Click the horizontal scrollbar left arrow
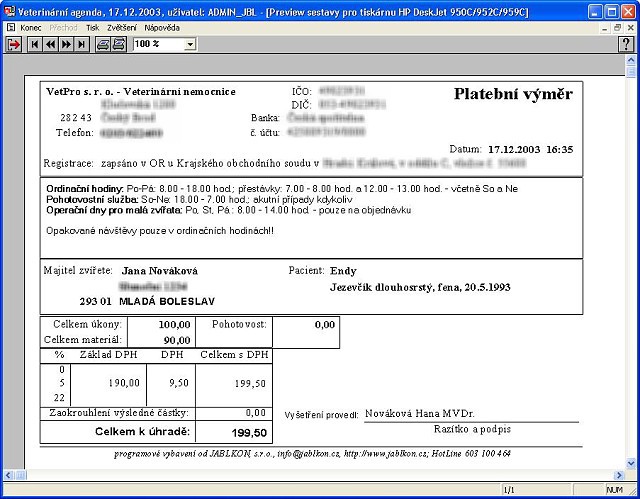640x499 pixels. [x=9, y=475]
